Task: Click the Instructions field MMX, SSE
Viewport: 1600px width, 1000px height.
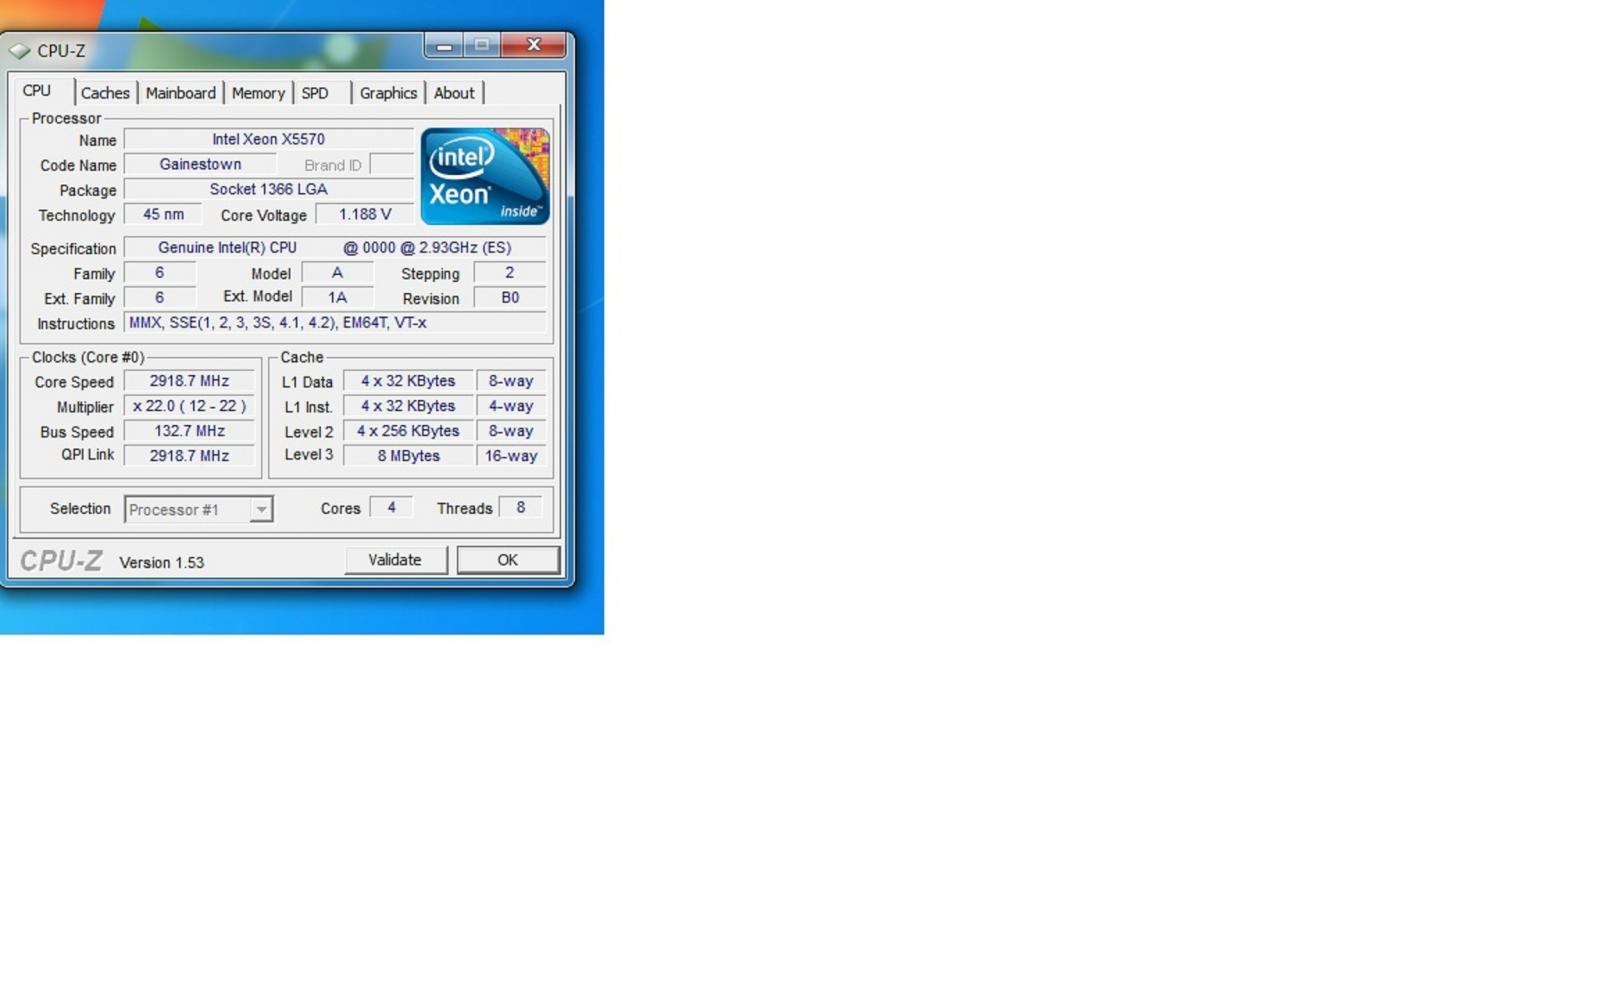Action: [335, 323]
